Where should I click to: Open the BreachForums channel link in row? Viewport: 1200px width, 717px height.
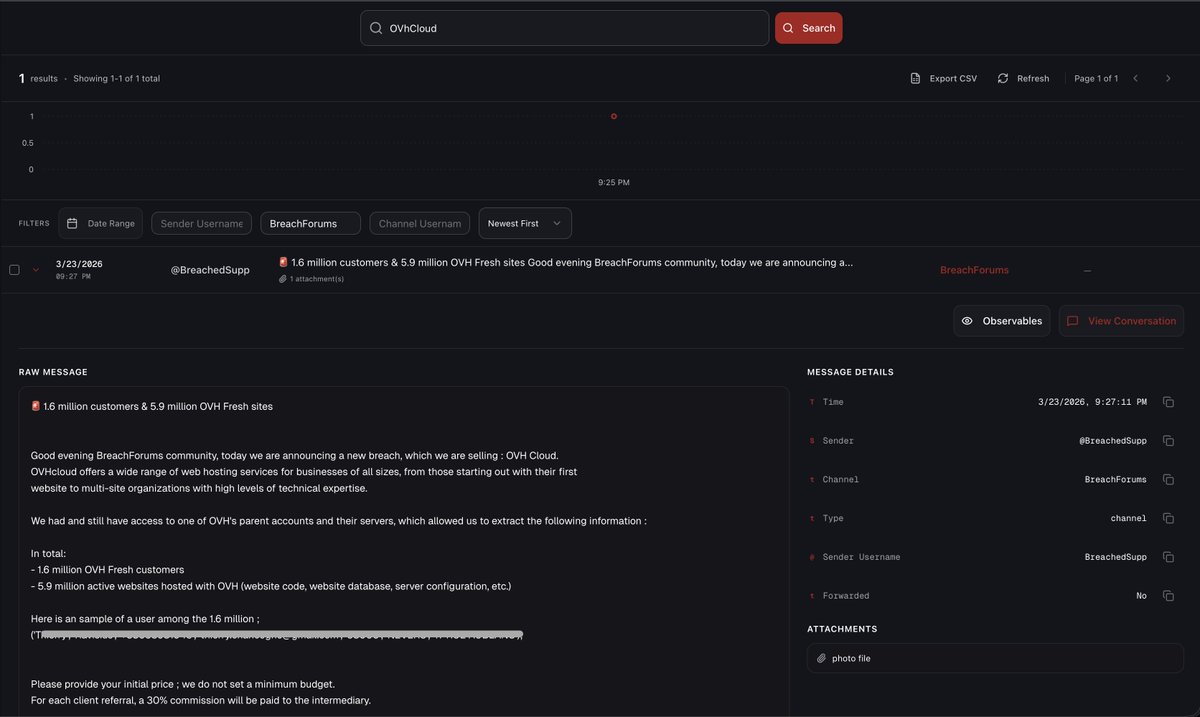click(x=974, y=270)
